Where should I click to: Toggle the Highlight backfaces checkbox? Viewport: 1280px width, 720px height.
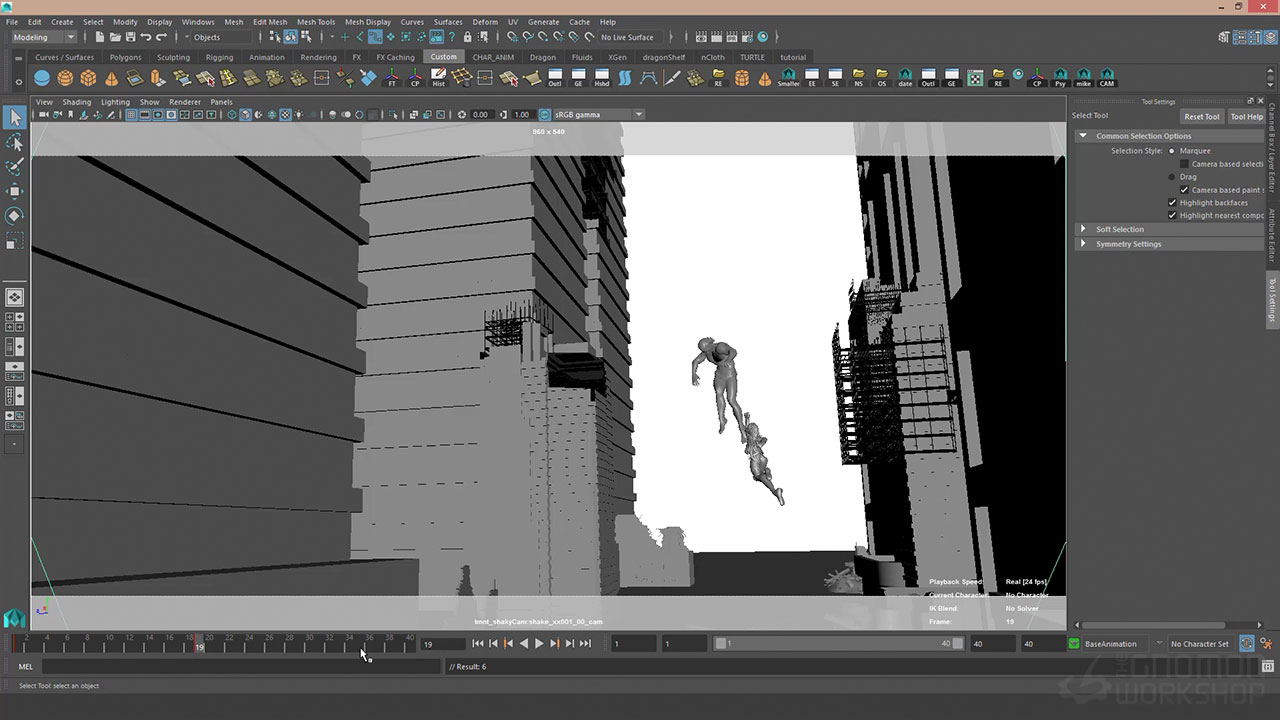pyautogui.click(x=1173, y=203)
